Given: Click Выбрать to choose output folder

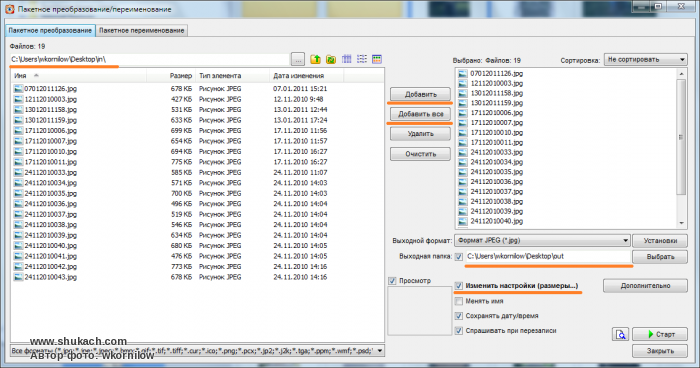Looking at the screenshot, I should (x=660, y=257).
